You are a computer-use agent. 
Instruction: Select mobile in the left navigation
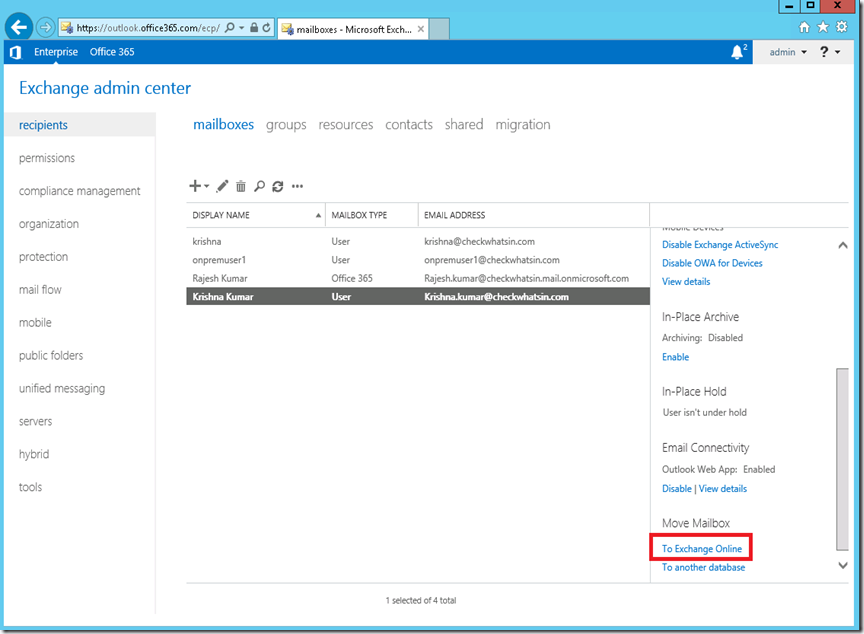click(35, 323)
